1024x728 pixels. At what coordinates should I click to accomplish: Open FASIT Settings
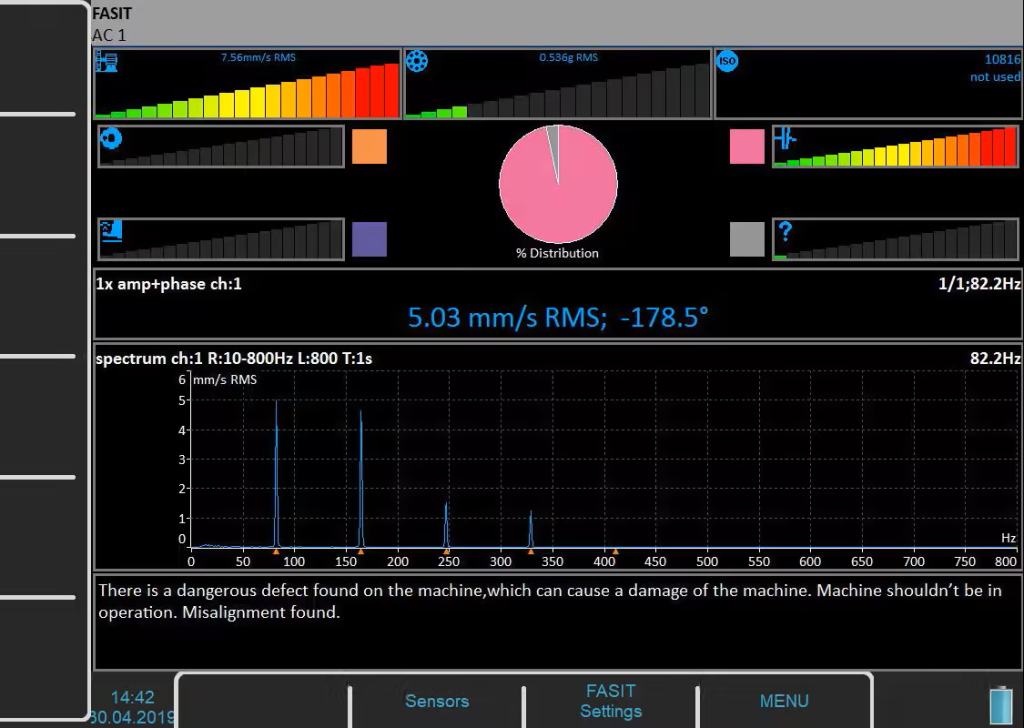coord(610,701)
